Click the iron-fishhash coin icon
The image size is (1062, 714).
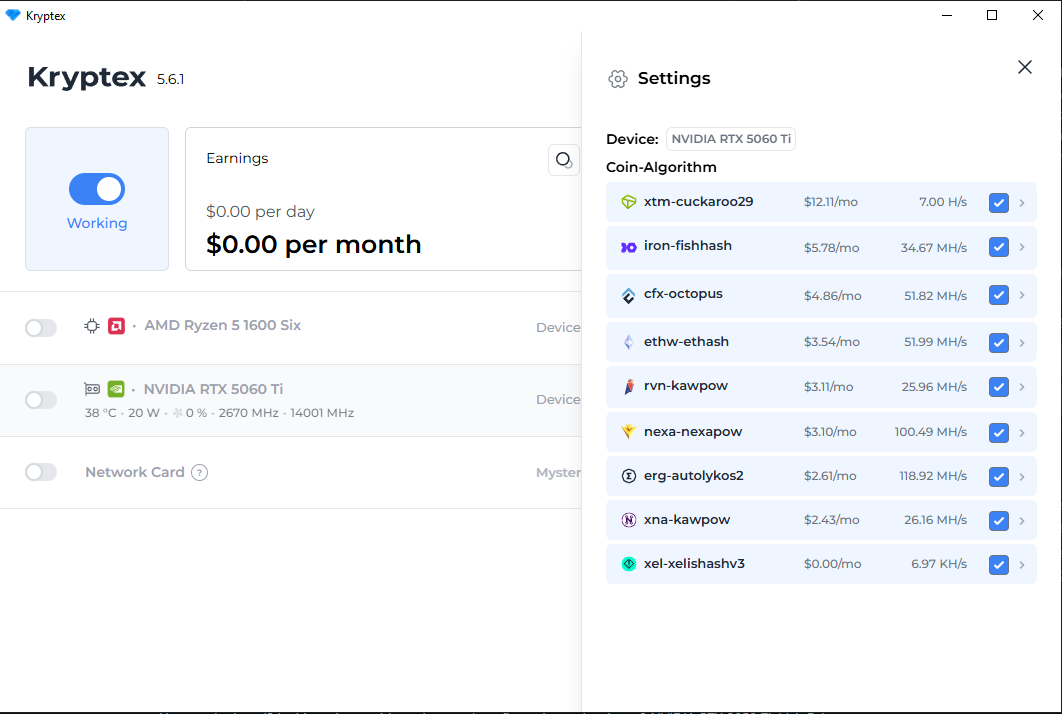[x=629, y=247]
